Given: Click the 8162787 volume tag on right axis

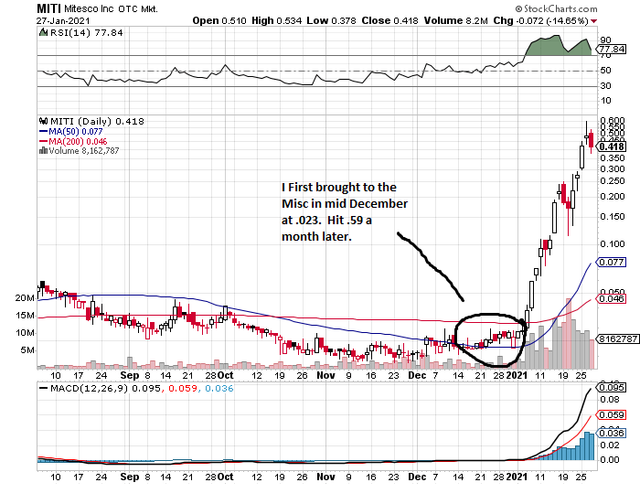Looking at the screenshot, I should pos(618,339).
